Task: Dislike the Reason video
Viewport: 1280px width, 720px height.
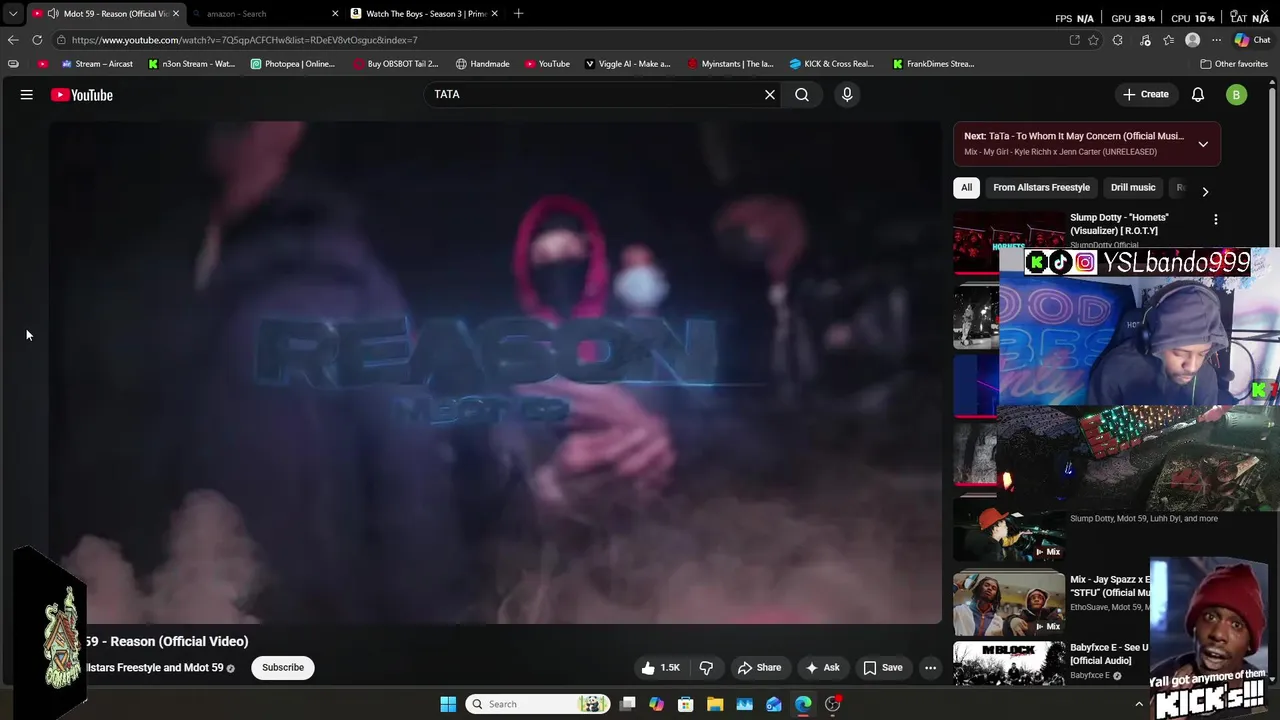Action: click(x=706, y=667)
